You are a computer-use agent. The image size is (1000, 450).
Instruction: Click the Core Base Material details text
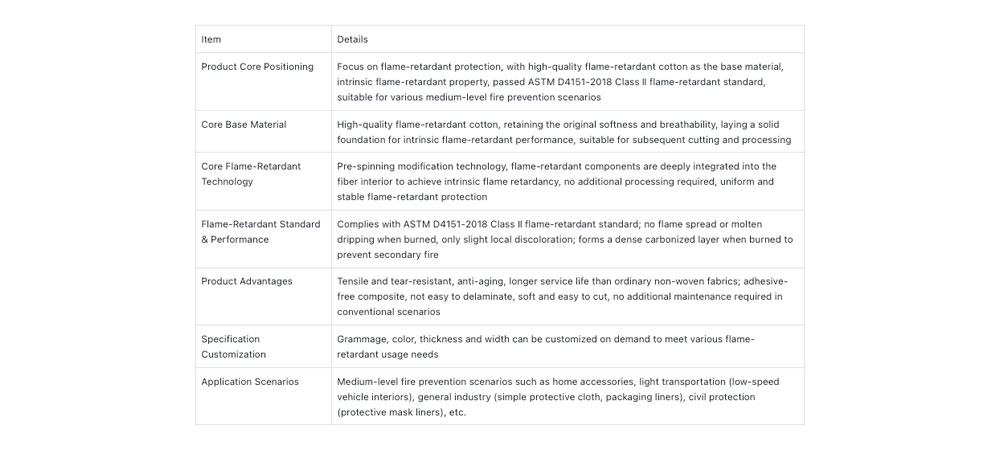[564, 132]
